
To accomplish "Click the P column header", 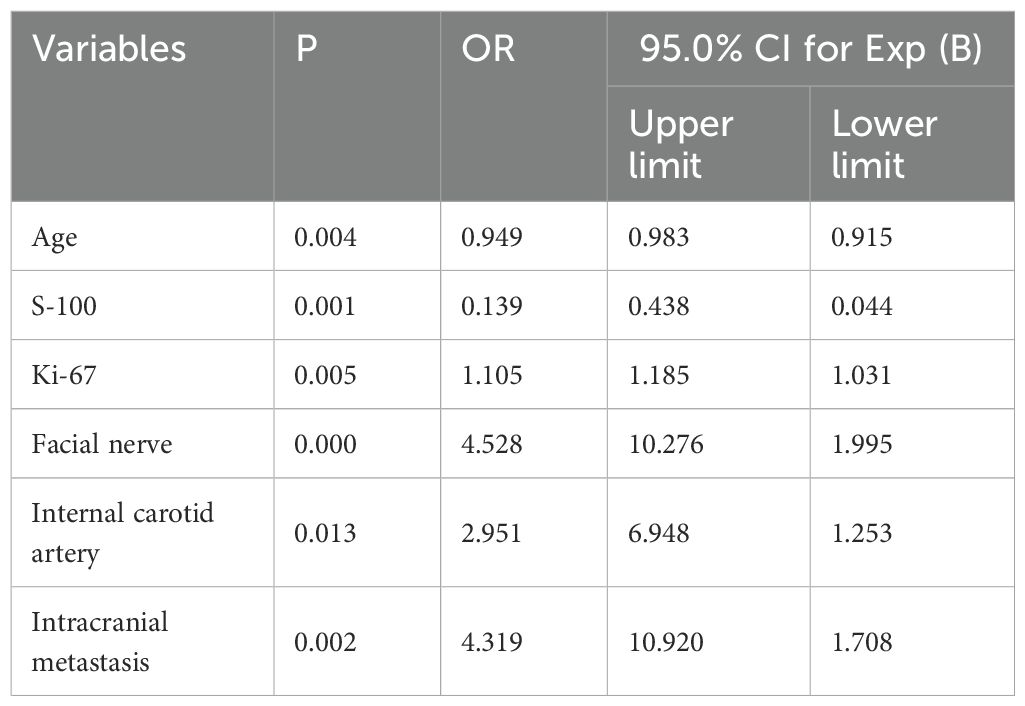I will [x=307, y=49].
